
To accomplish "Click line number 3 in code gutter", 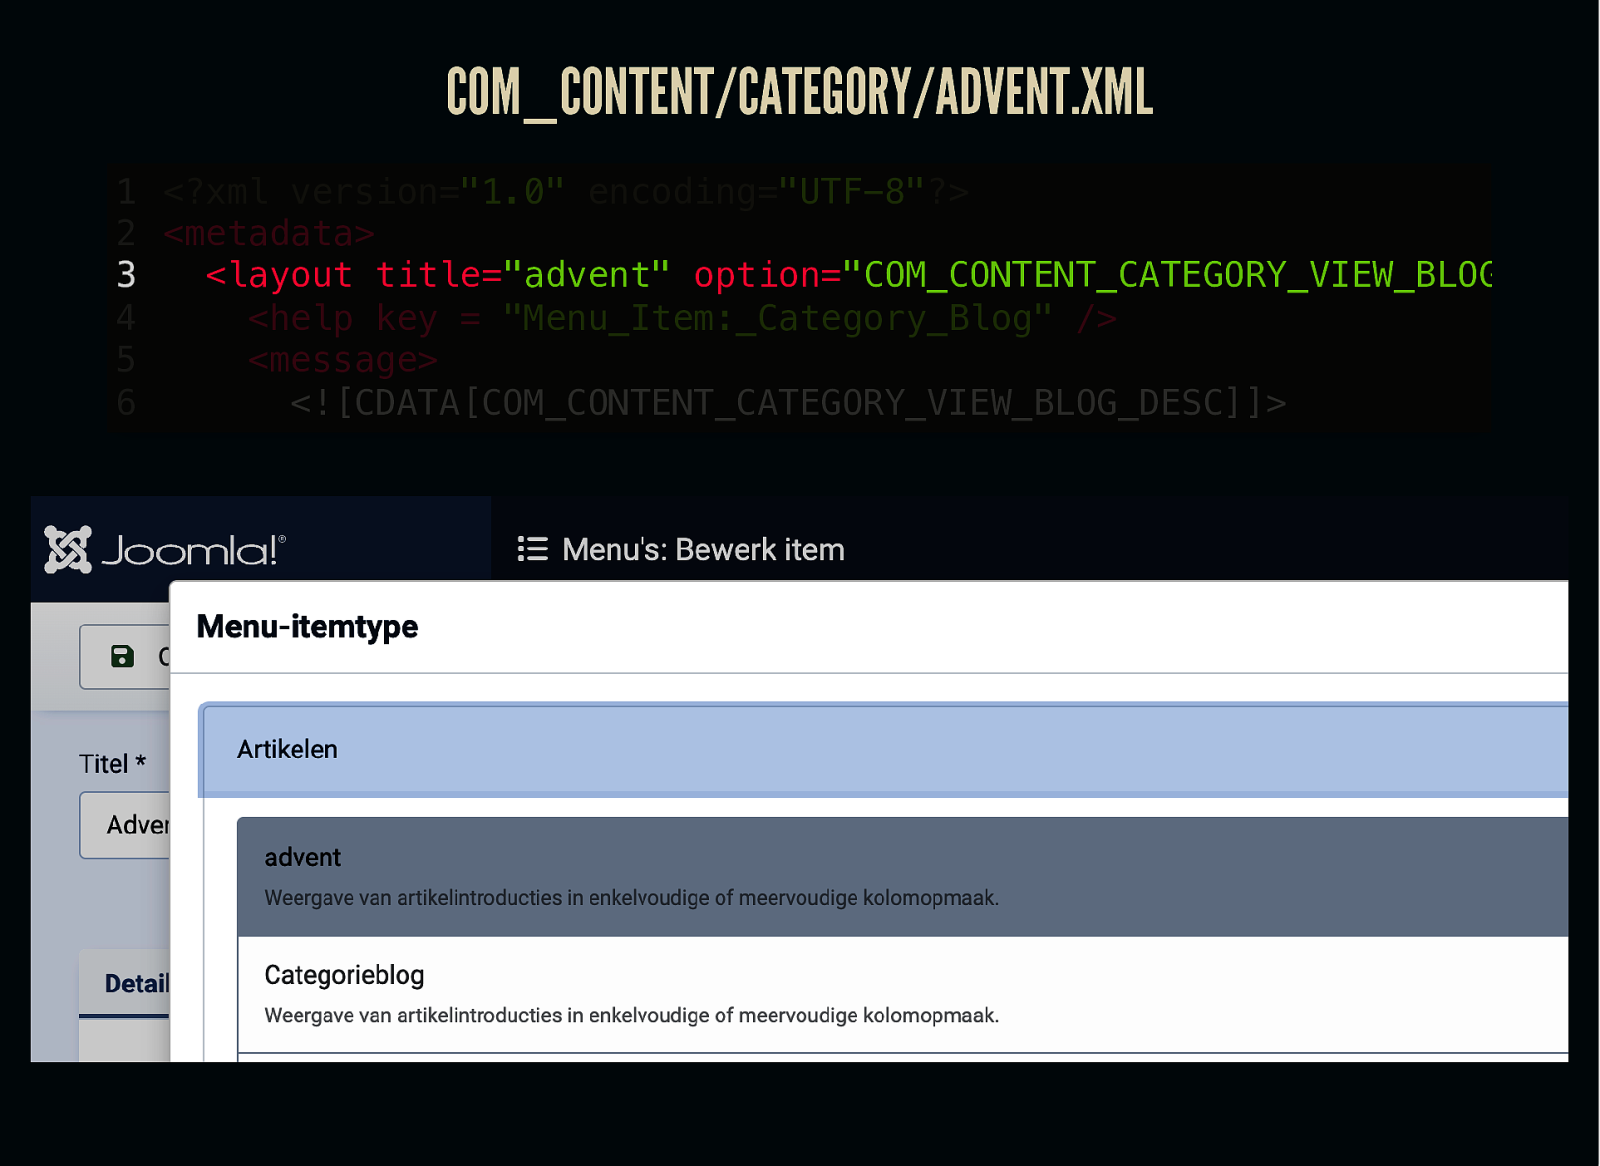I will pyautogui.click(x=126, y=275).
